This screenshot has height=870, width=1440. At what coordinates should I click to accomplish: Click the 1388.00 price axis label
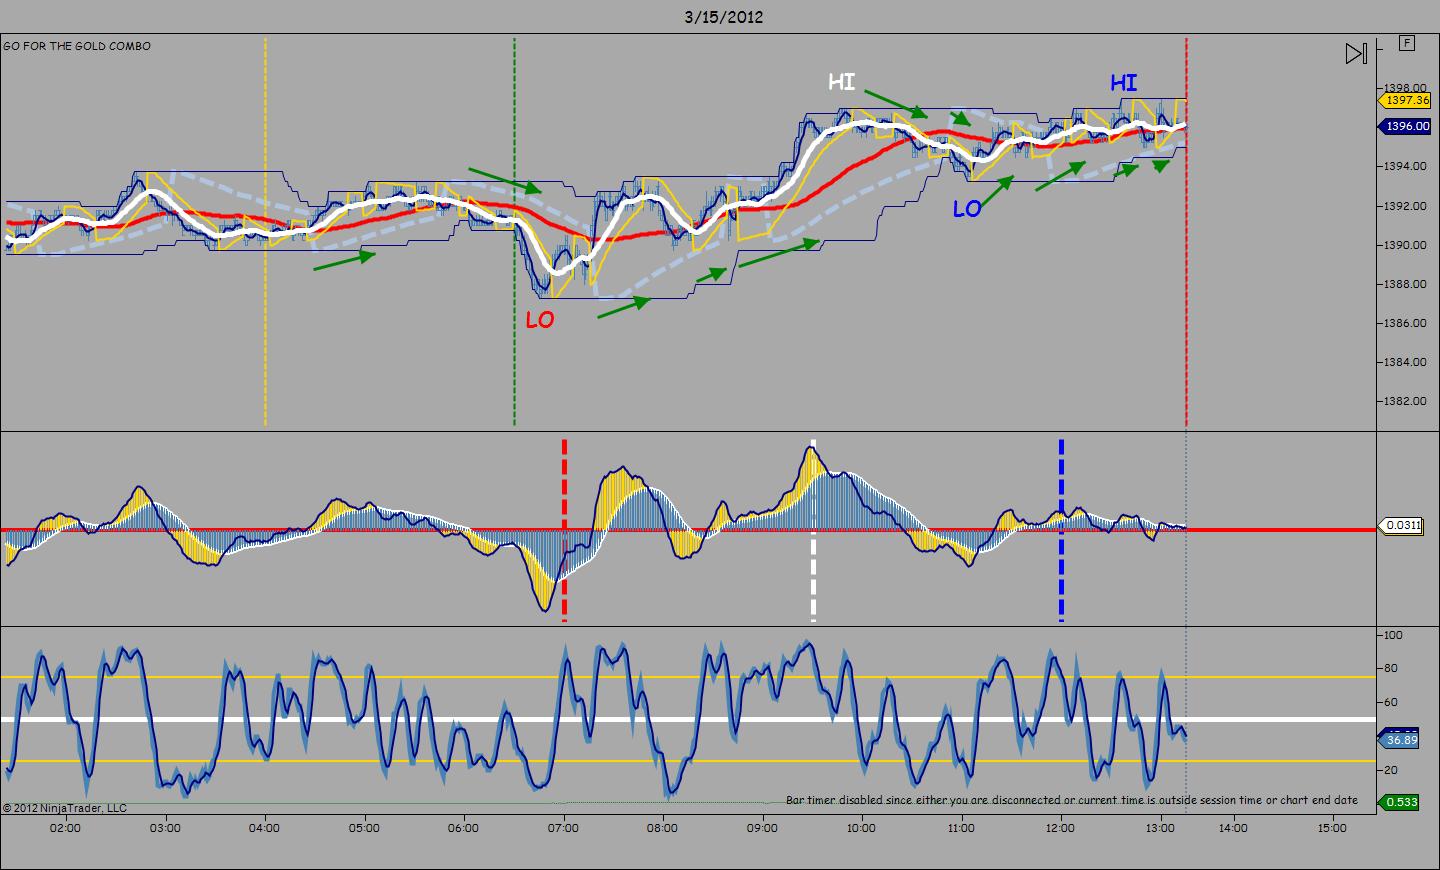tap(1406, 284)
